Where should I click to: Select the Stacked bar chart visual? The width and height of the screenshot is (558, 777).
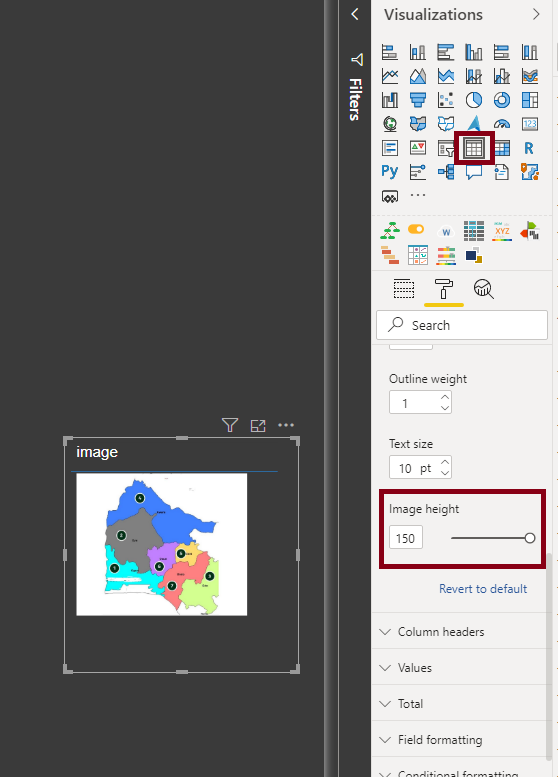(390, 52)
